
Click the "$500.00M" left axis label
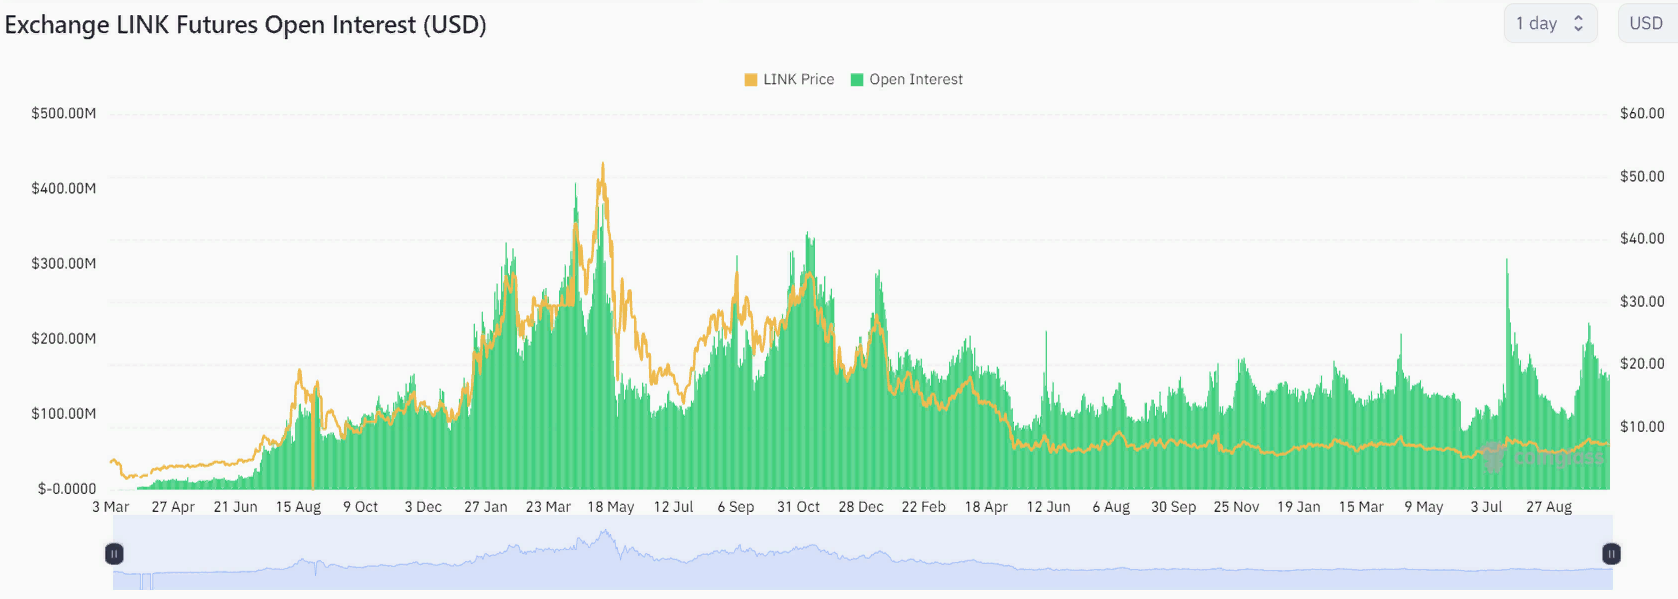pos(64,113)
